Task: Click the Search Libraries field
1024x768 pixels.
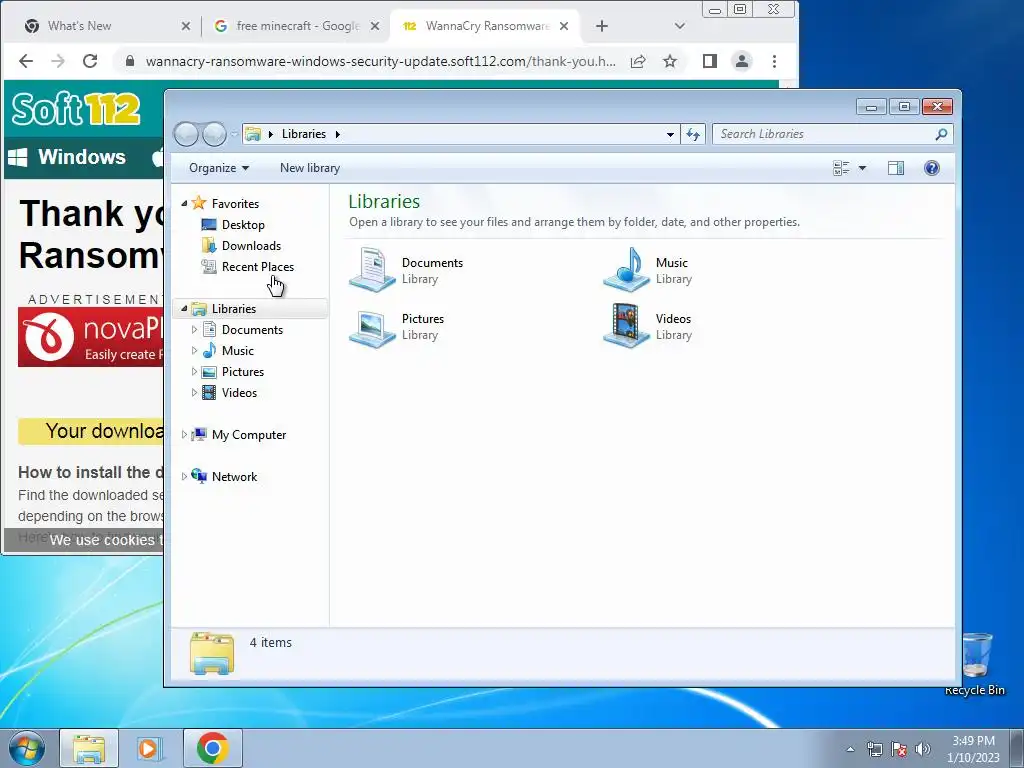Action: [x=832, y=134]
